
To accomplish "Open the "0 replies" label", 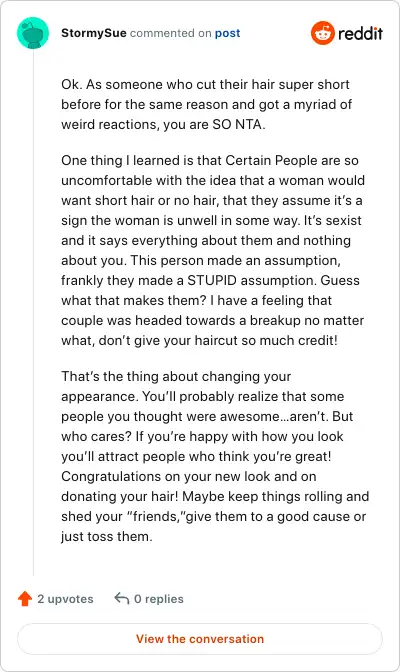I will tap(159, 599).
